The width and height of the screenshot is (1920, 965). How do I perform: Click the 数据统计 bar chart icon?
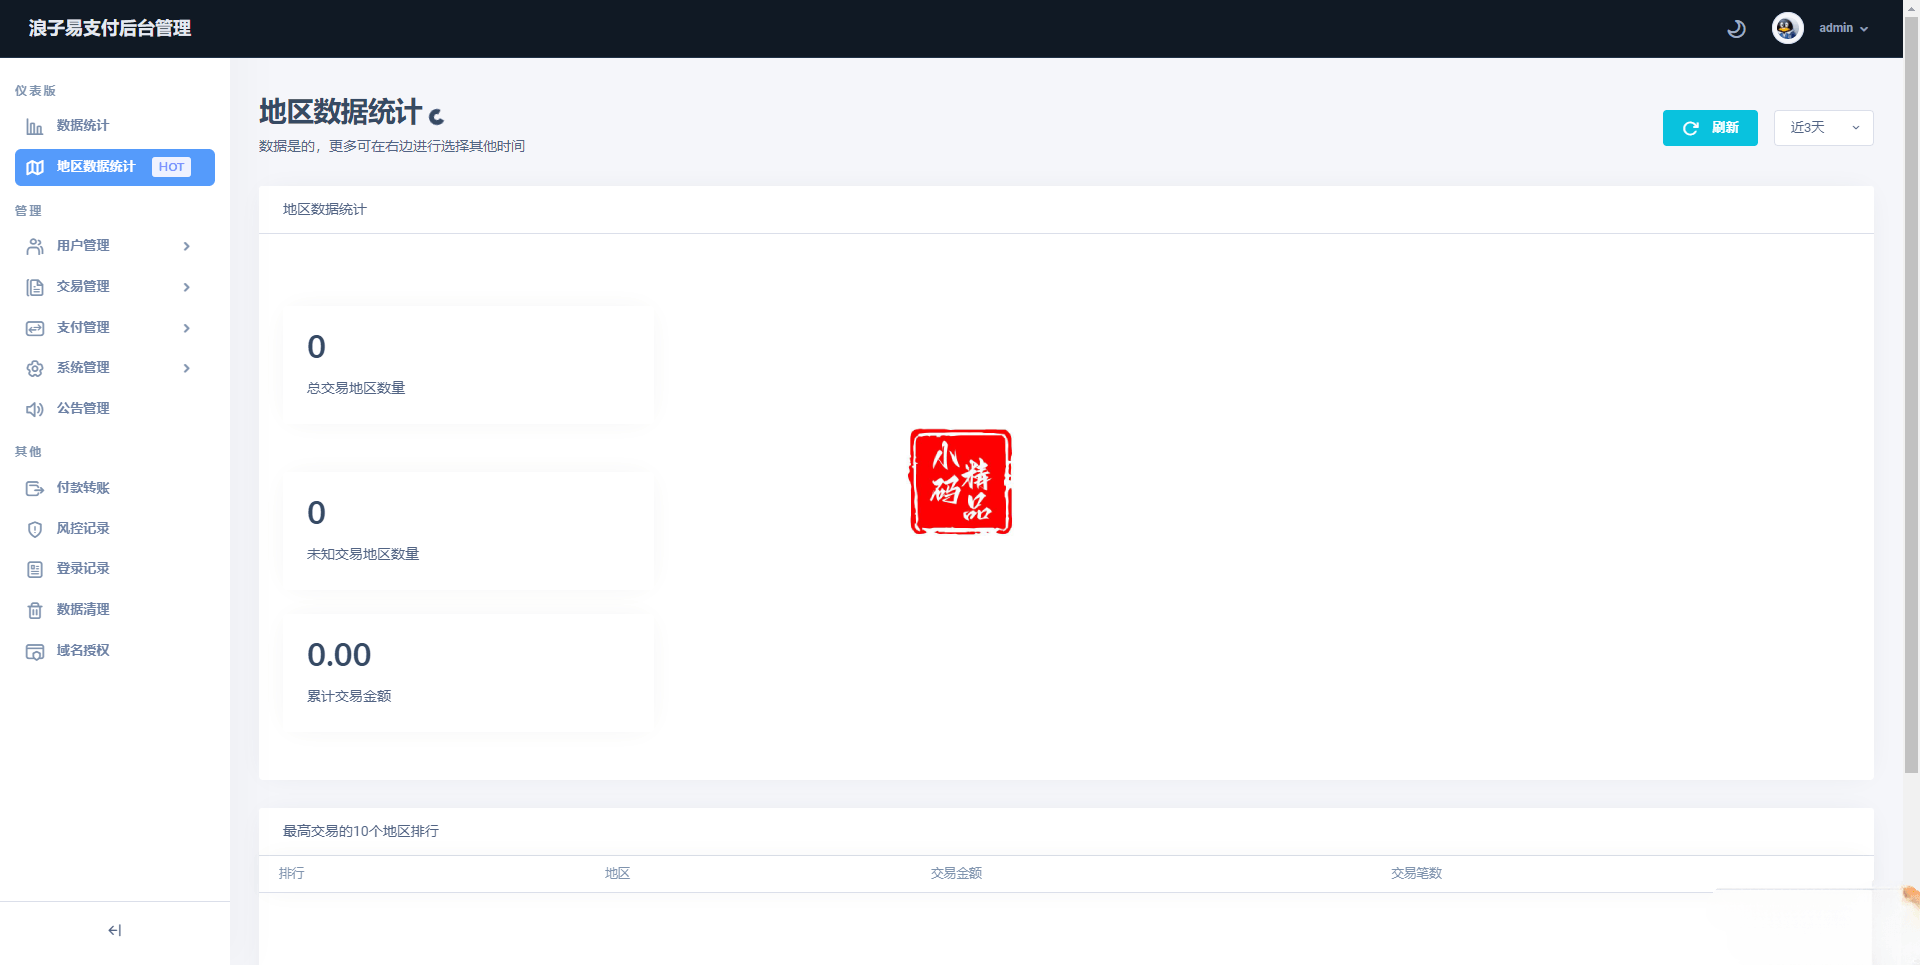[x=35, y=127]
